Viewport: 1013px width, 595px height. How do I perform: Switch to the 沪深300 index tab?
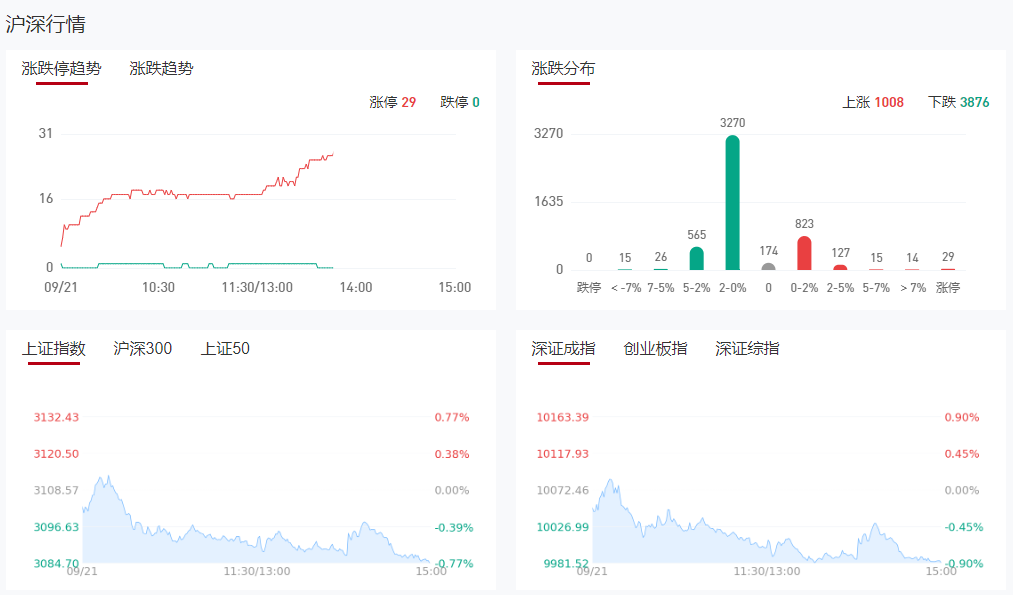tap(142, 349)
